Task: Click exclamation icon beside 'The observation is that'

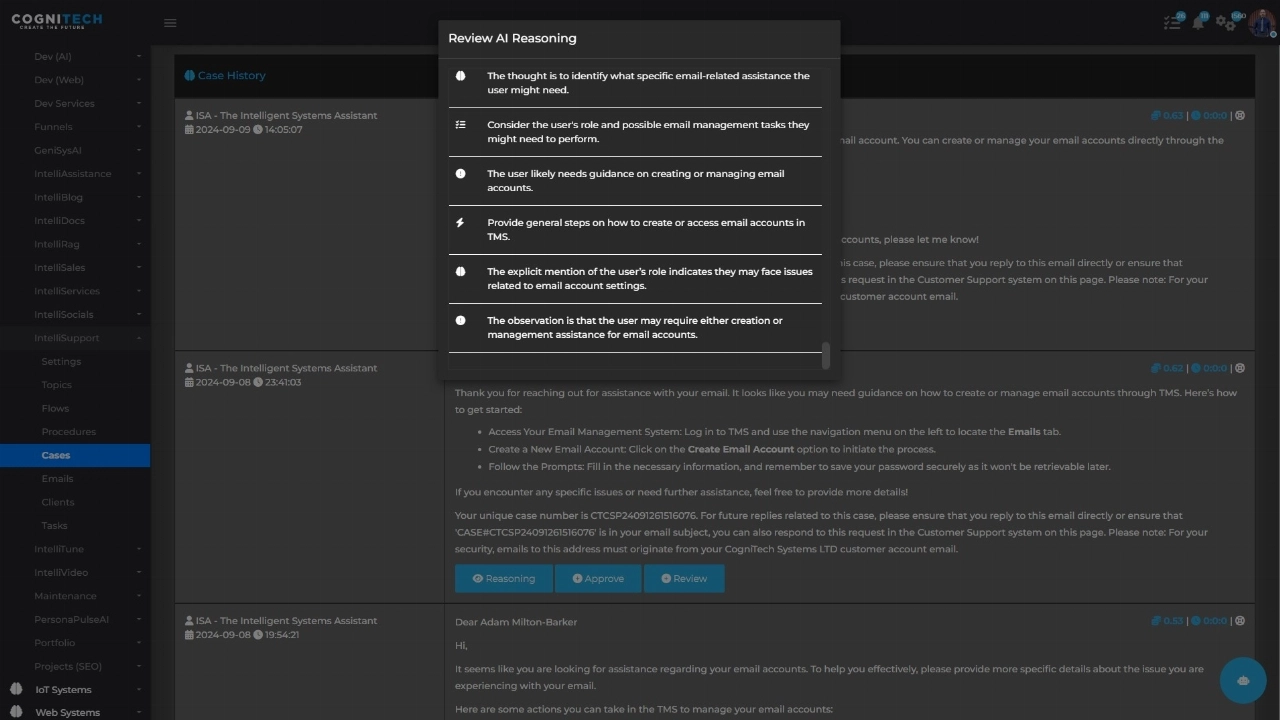Action: point(460,321)
